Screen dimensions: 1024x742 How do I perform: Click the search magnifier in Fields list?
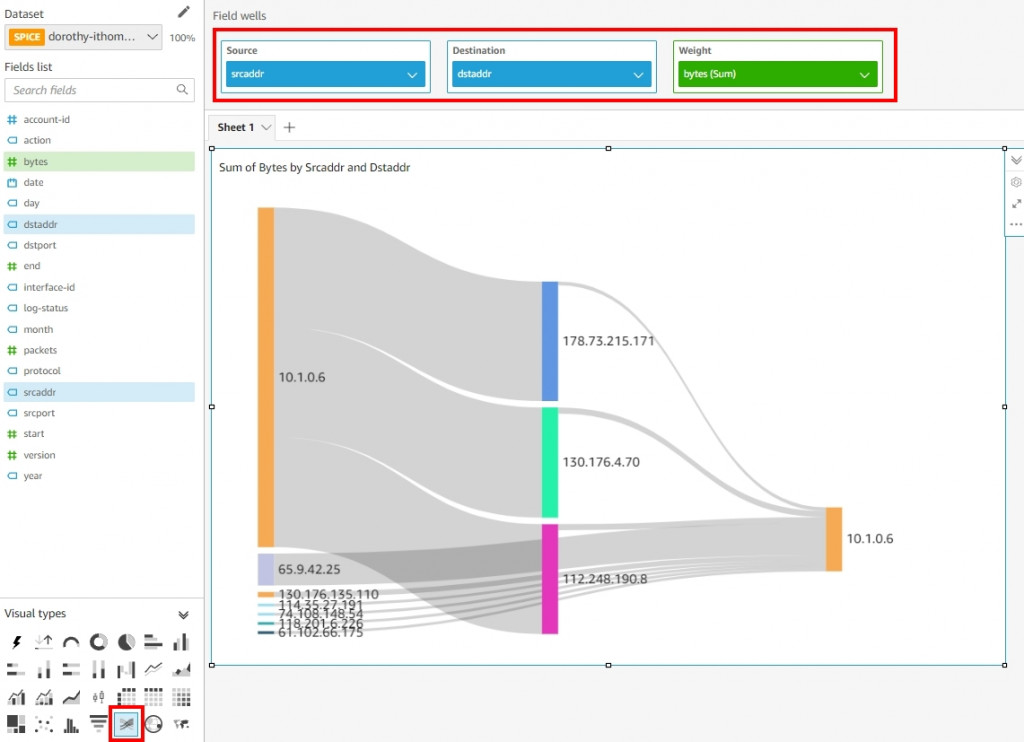coord(182,89)
